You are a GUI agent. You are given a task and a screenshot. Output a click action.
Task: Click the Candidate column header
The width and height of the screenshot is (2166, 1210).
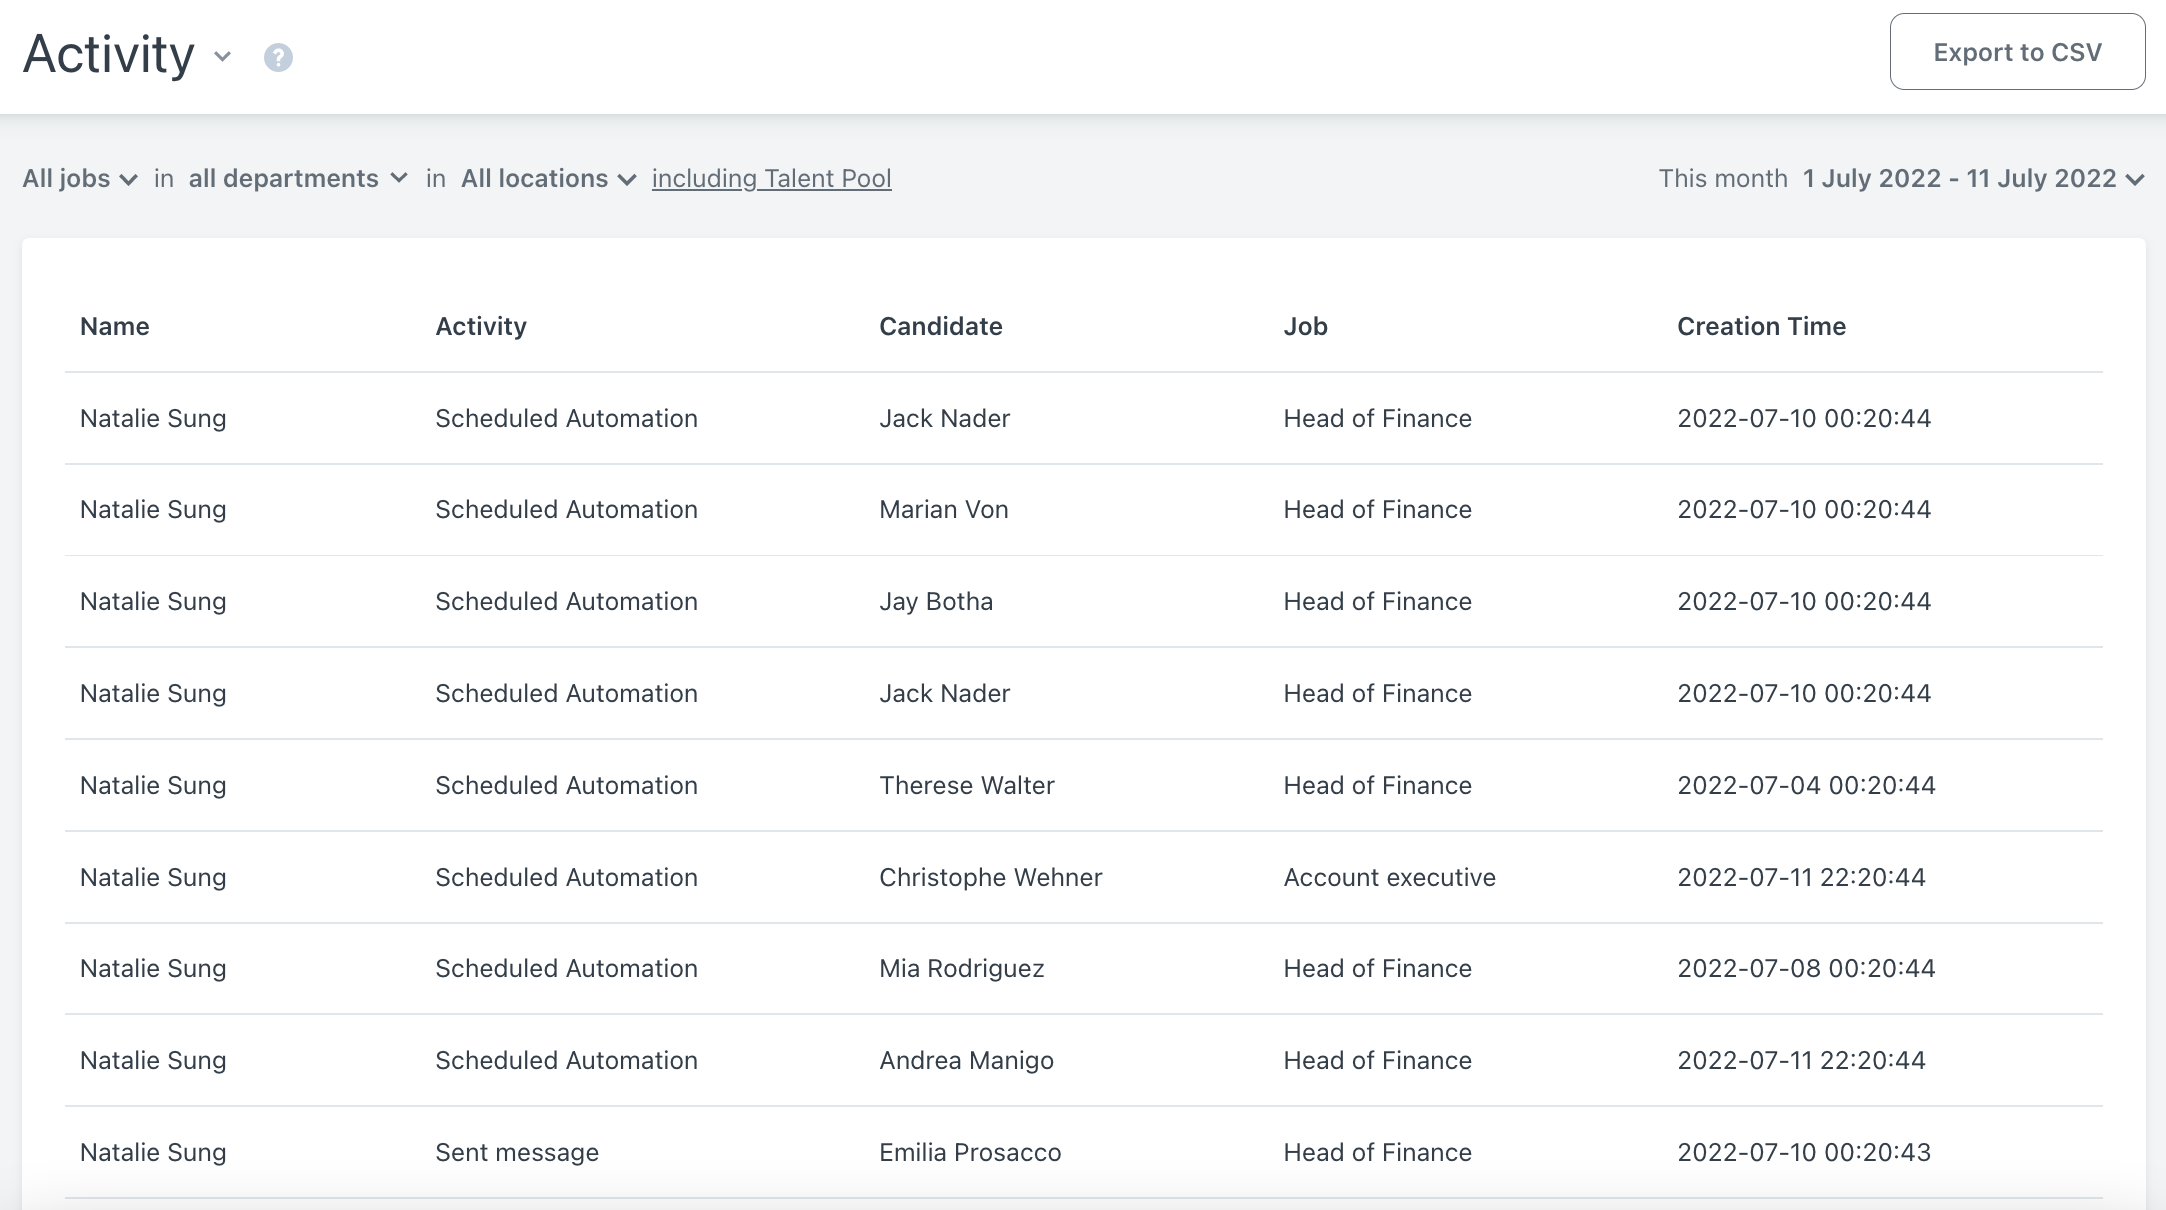point(941,326)
